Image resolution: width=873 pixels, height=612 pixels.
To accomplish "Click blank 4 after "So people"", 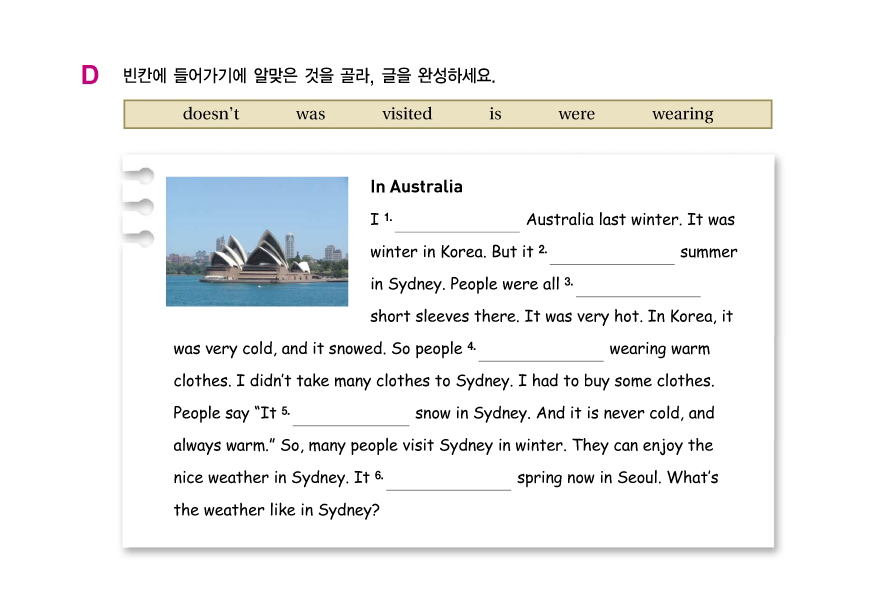I will (541, 351).
